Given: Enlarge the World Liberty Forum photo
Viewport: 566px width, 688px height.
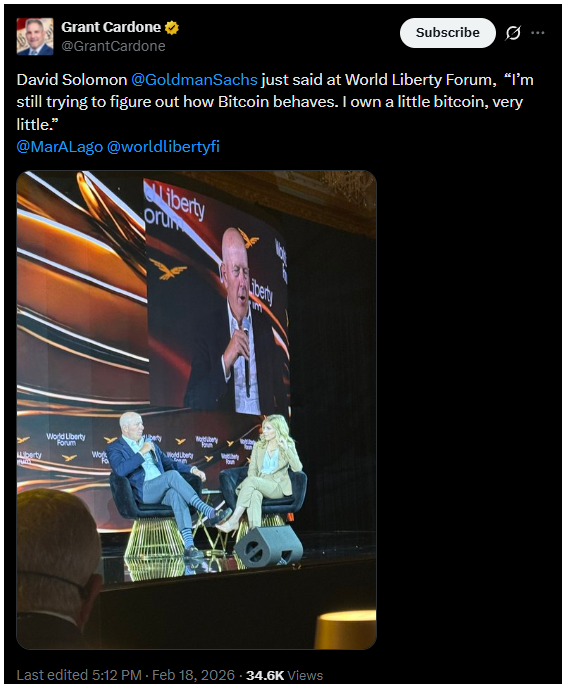Looking at the screenshot, I should point(197,410).
